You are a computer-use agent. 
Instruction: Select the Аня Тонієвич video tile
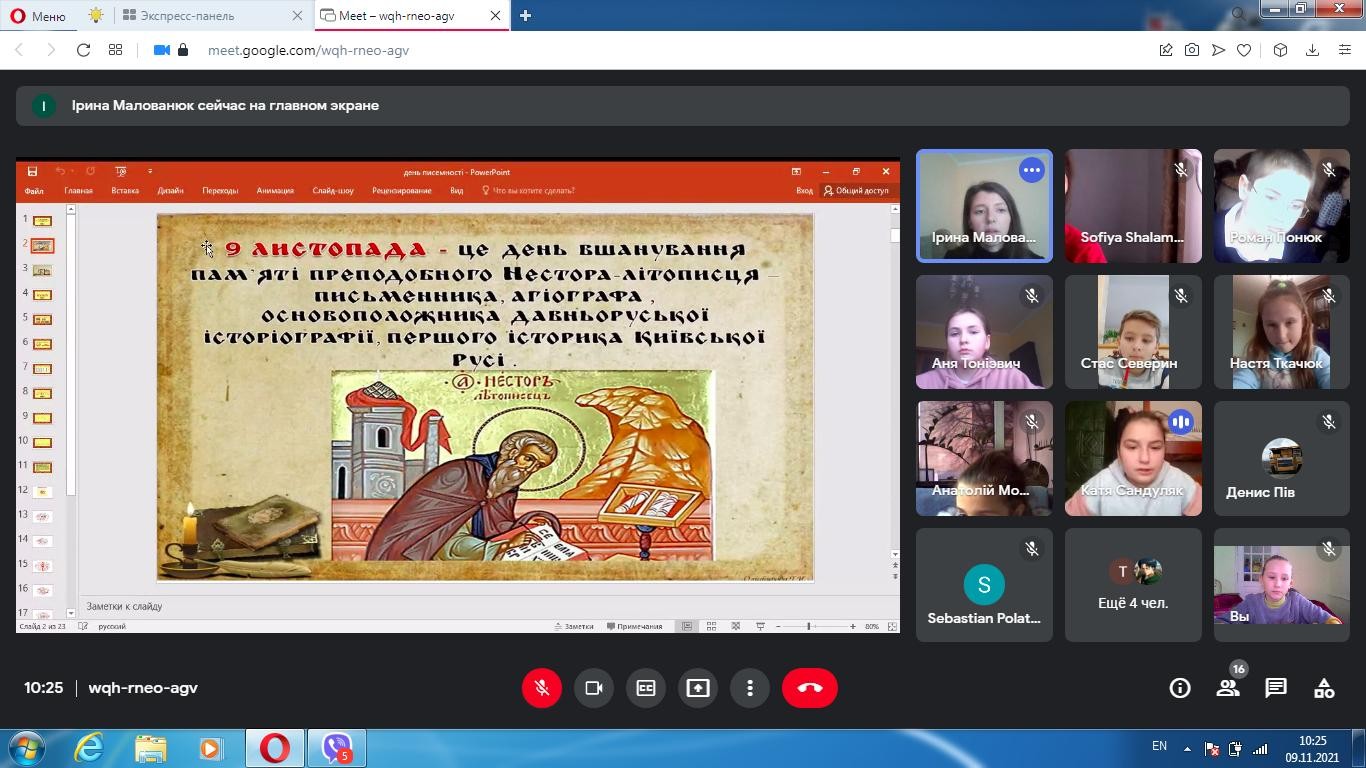(x=984, y=332)
